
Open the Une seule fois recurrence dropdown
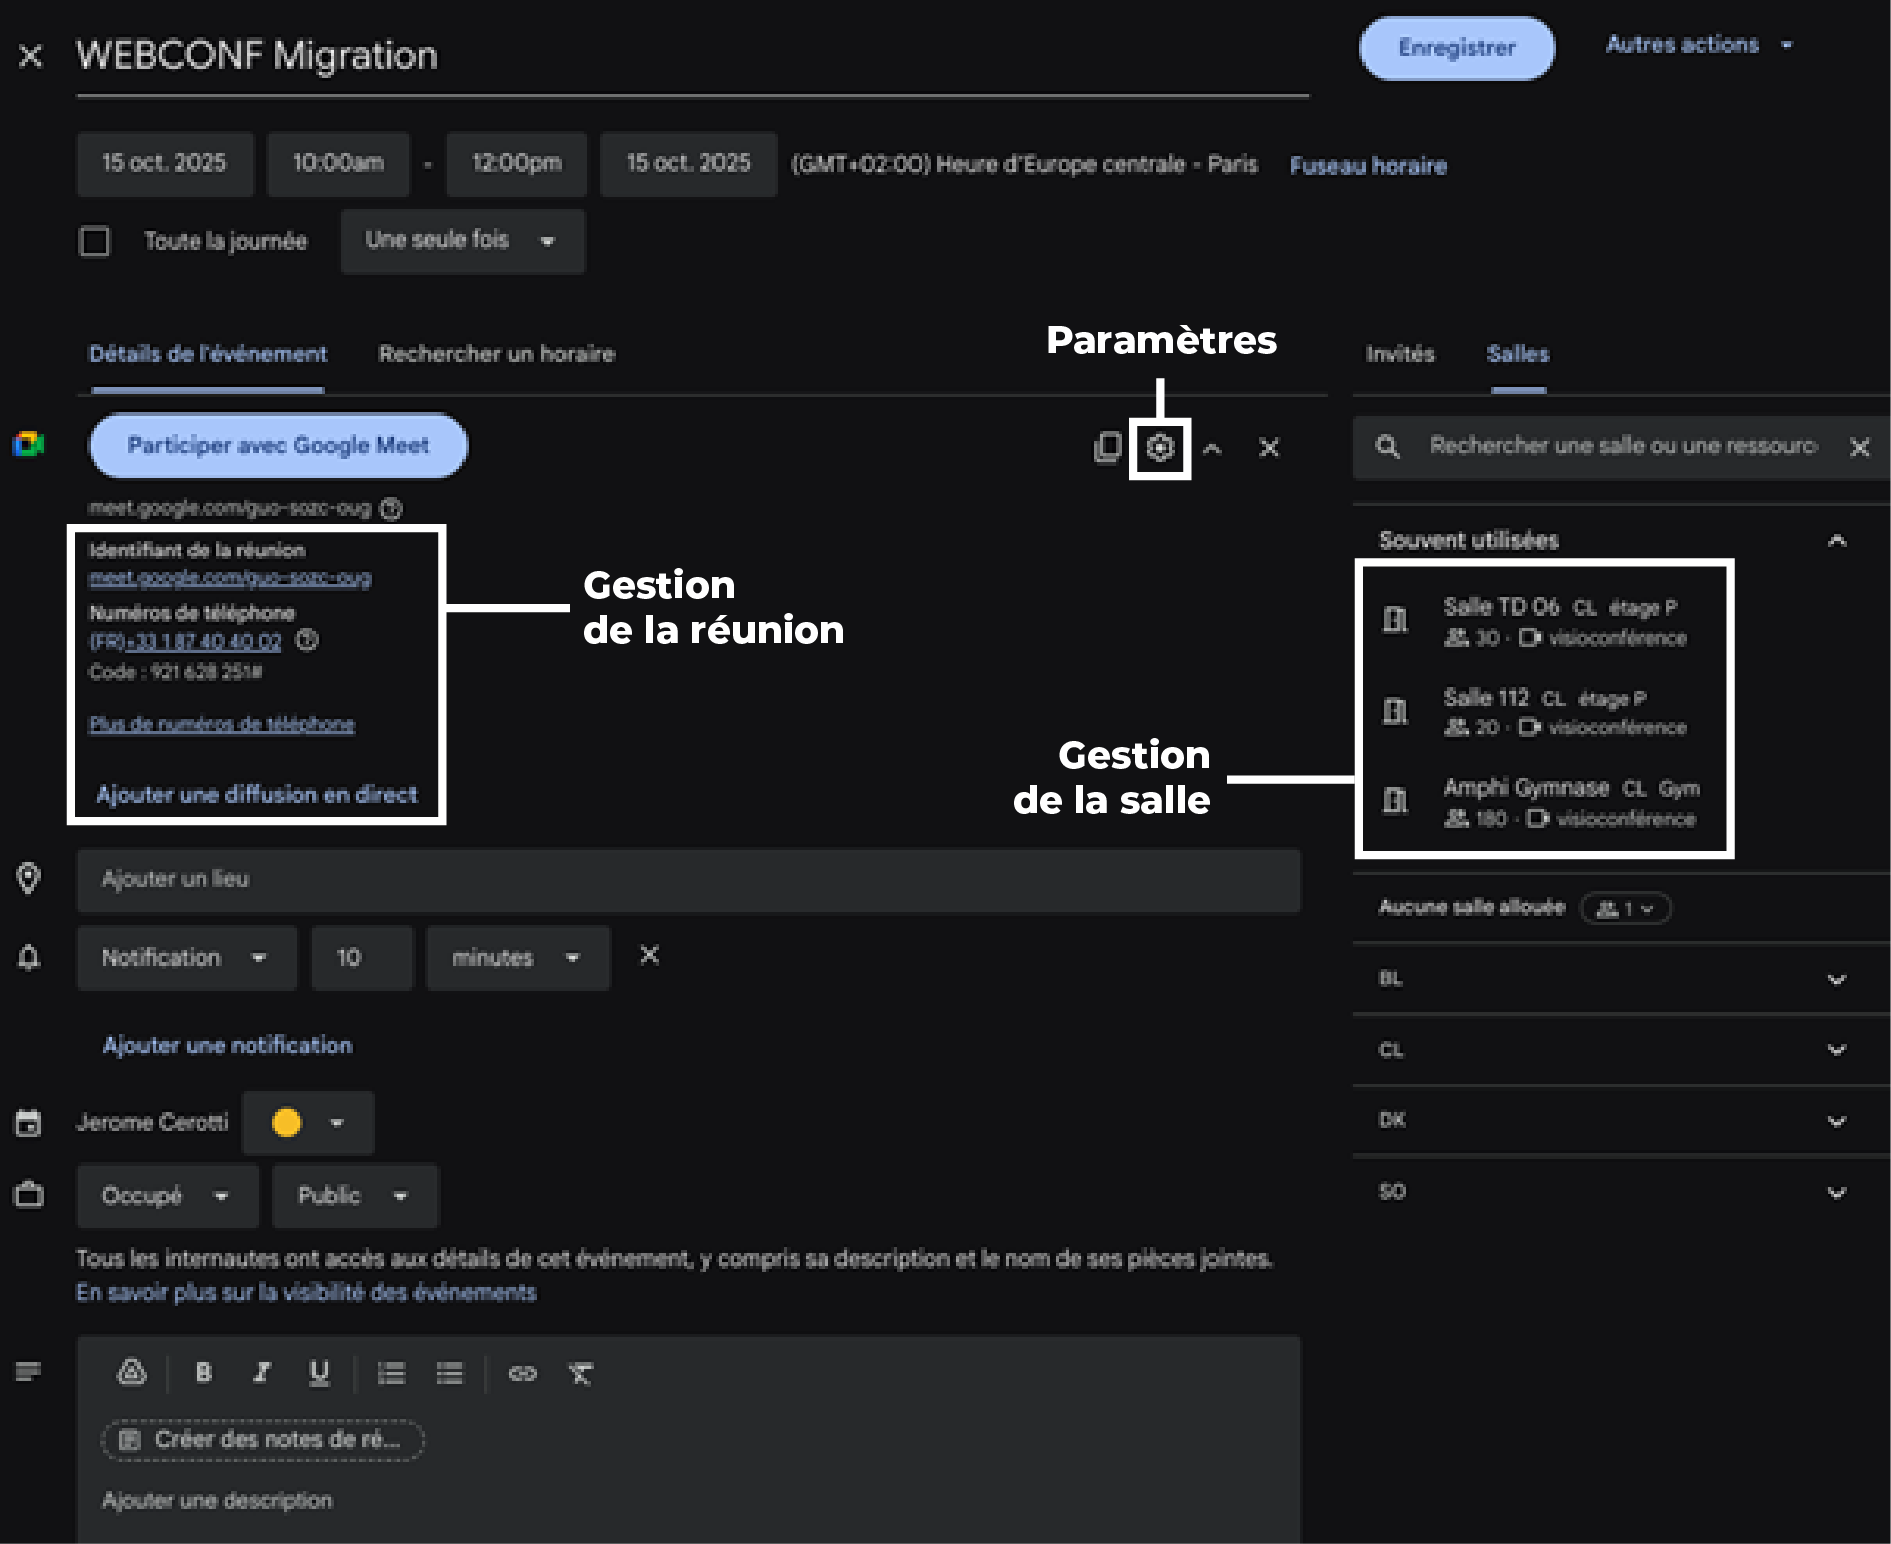pos(462,241)
